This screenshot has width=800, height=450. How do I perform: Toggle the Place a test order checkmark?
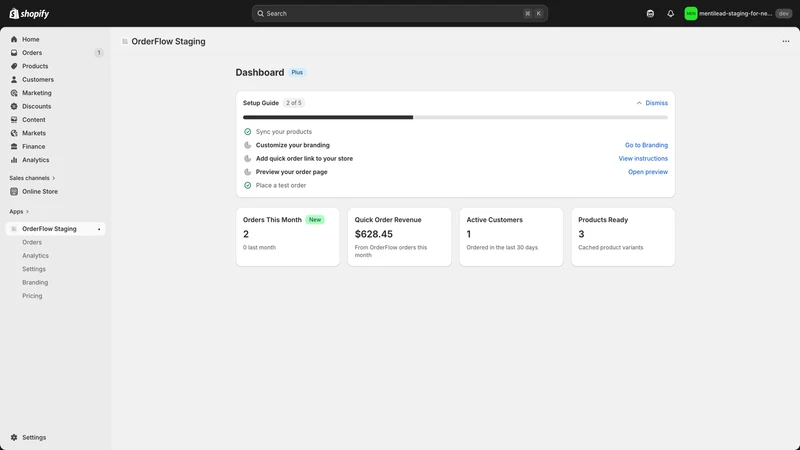(x=247, y=185)
